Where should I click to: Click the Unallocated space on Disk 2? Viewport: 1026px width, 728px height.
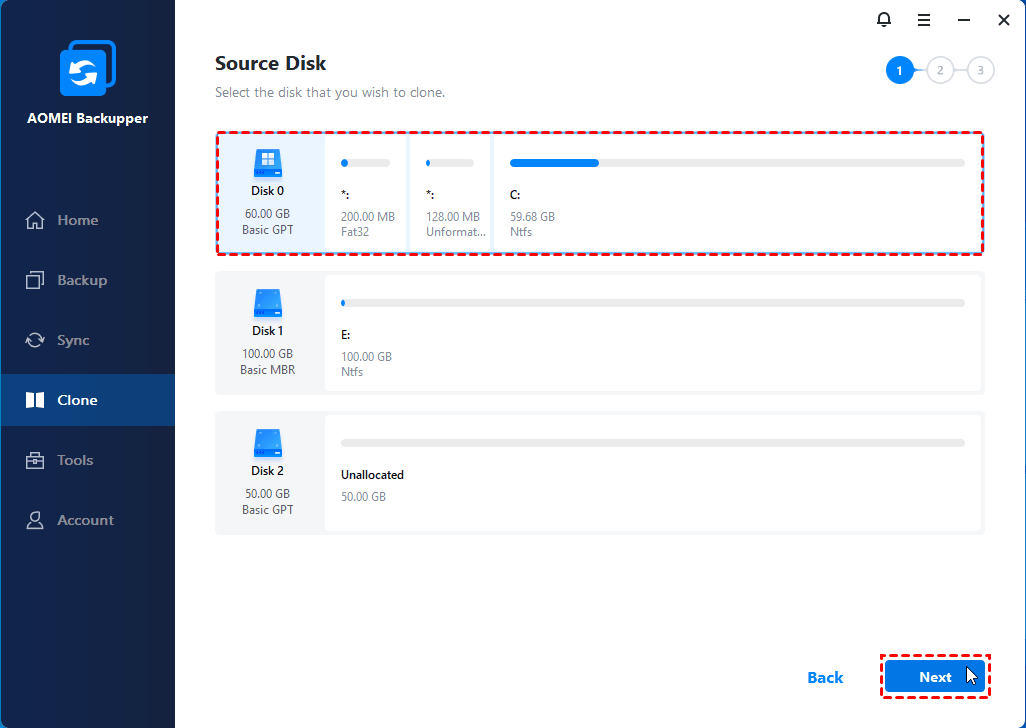[650, 472]
